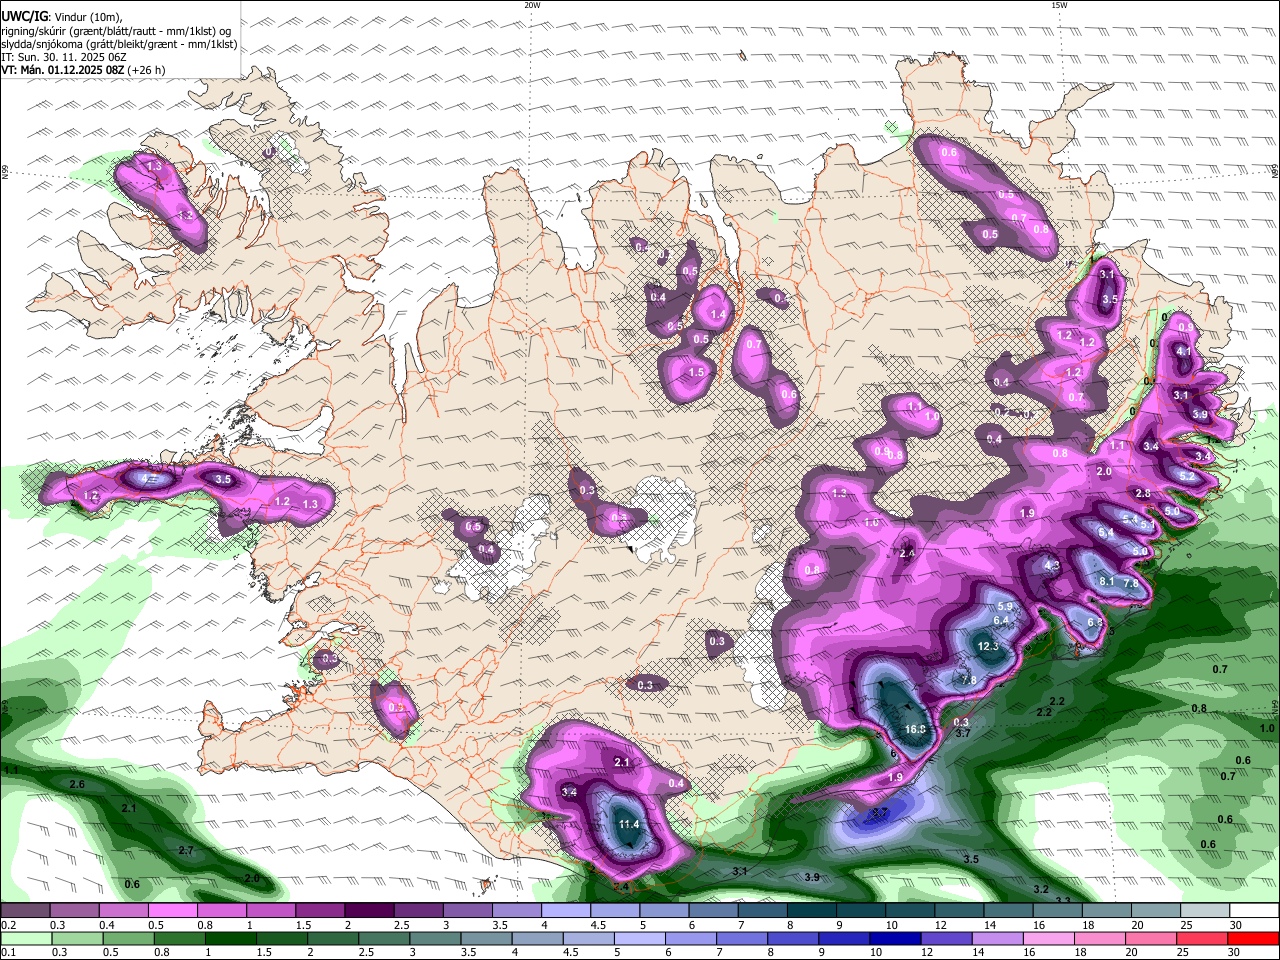This screenshot has width=1280, height=960.
Task: Click the violet 12 rain legend swatch
Action: pos(946,938)
